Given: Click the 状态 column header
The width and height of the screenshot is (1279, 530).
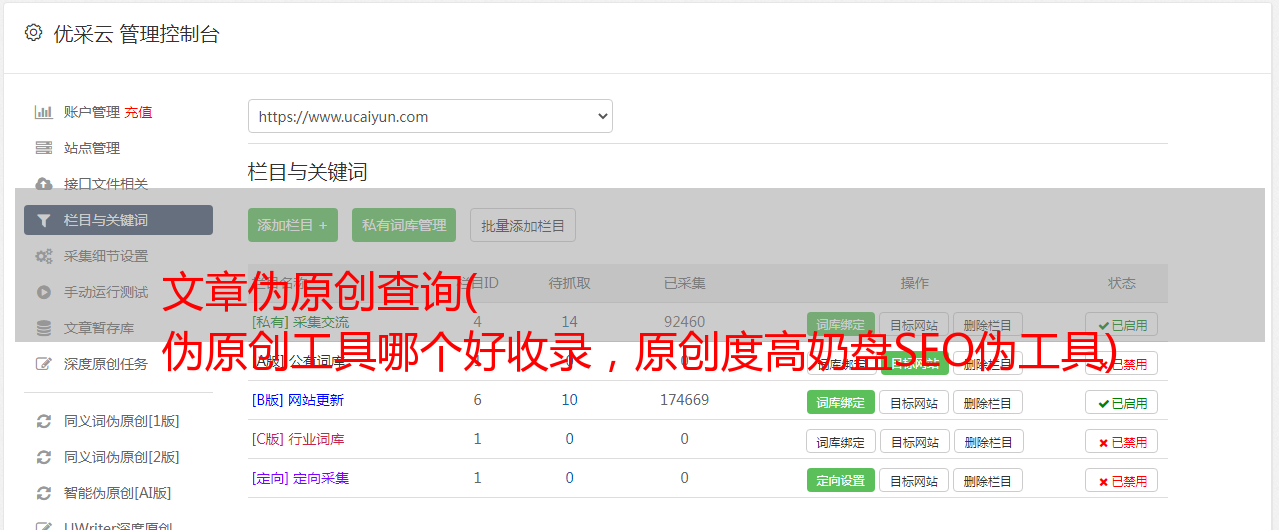Looking at the screenshot, I should tap(1122, 283).
